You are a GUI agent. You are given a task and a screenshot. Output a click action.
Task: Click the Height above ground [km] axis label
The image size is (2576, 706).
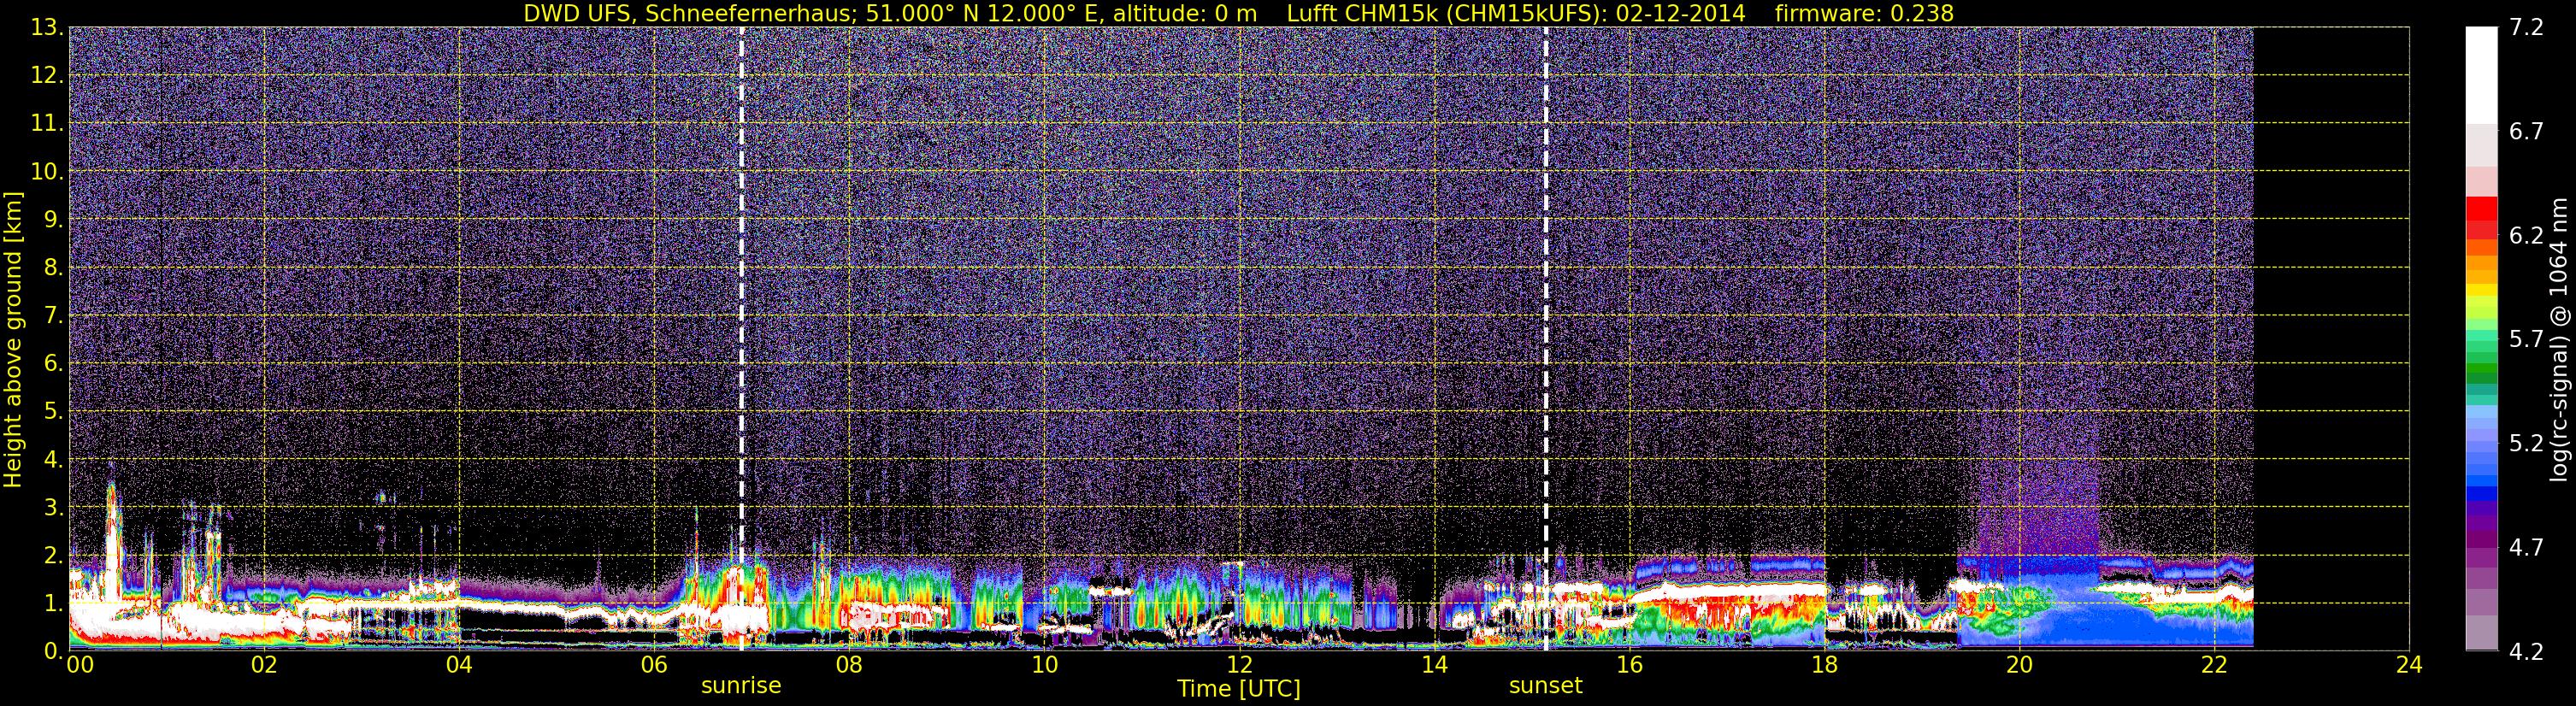[x=13, y=339]
